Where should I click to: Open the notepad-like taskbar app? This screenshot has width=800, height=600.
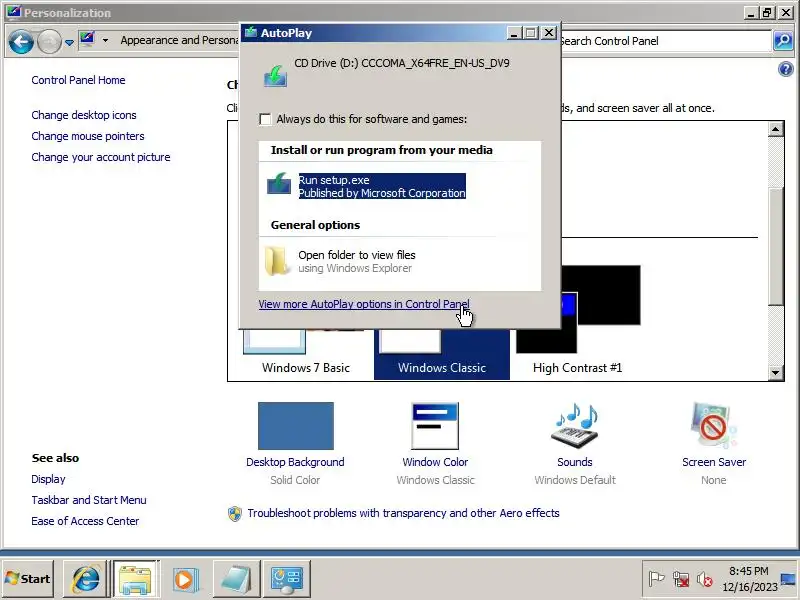pos(236,579)
